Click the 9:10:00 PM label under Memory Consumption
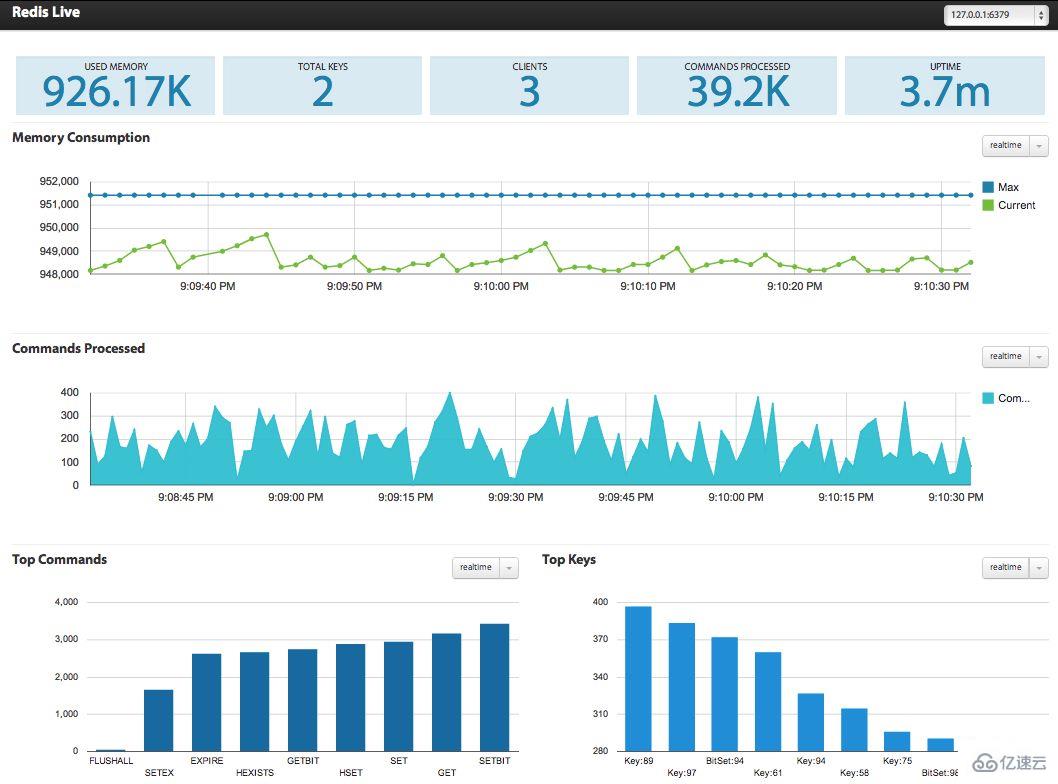The height and width of the screenshot is (784, 1058). (501, 287)
